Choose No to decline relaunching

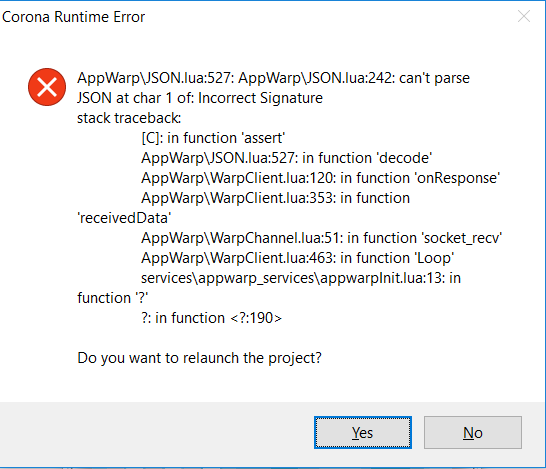click(x=473, y=432)
